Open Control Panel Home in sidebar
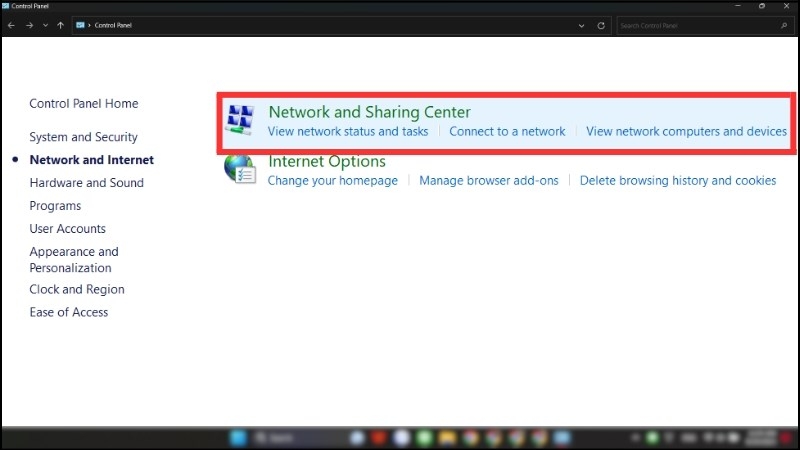Image resolution: width=800 pixels, height=450 pixels. click(x=84, y=104)
